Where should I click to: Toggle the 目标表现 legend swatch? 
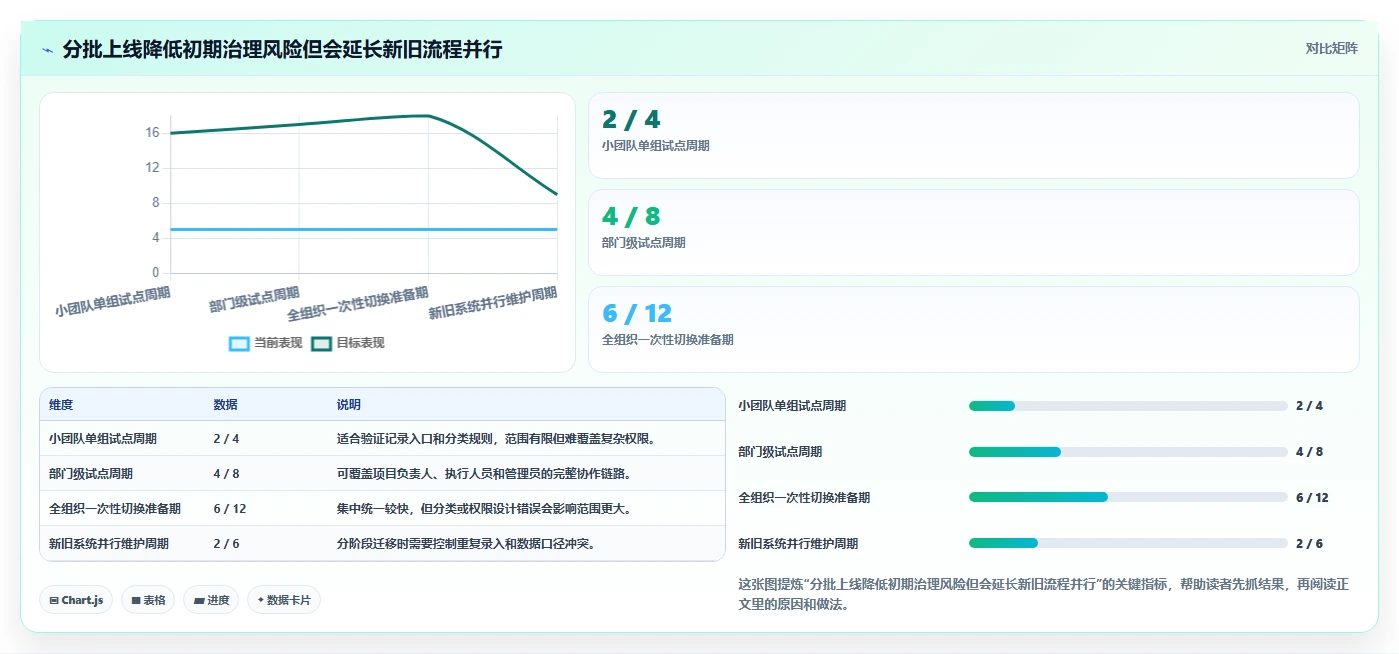point(322,343)
